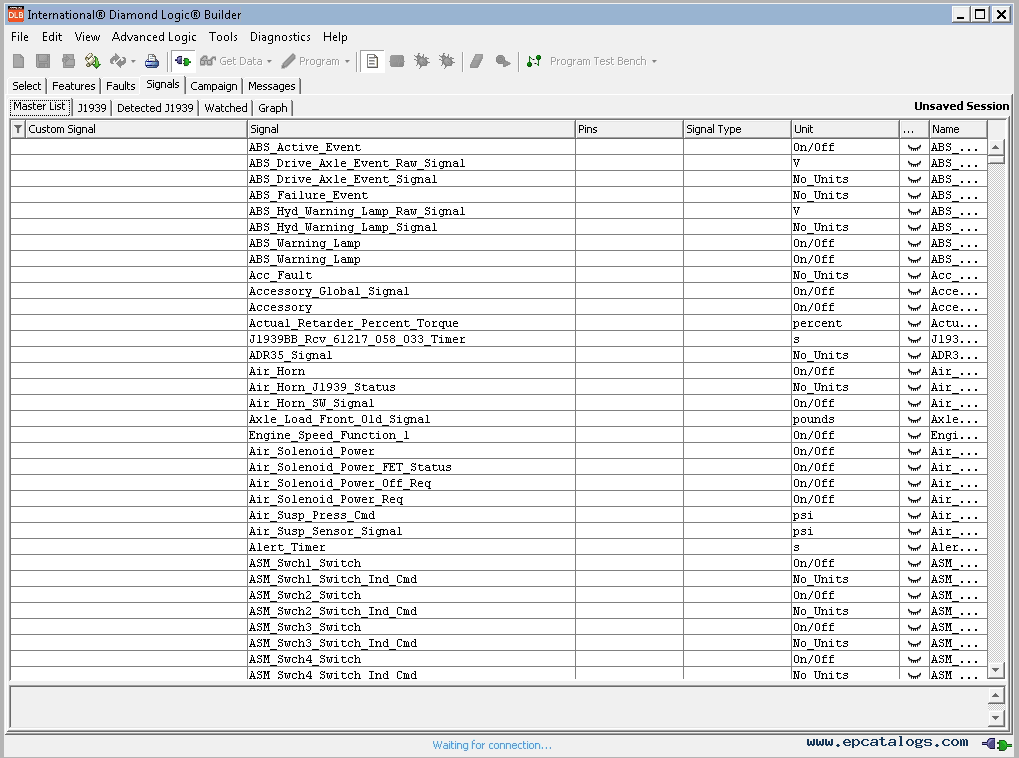
Task: Switch to the Detected J1939 tab
Action: click(x=155, y=108)
